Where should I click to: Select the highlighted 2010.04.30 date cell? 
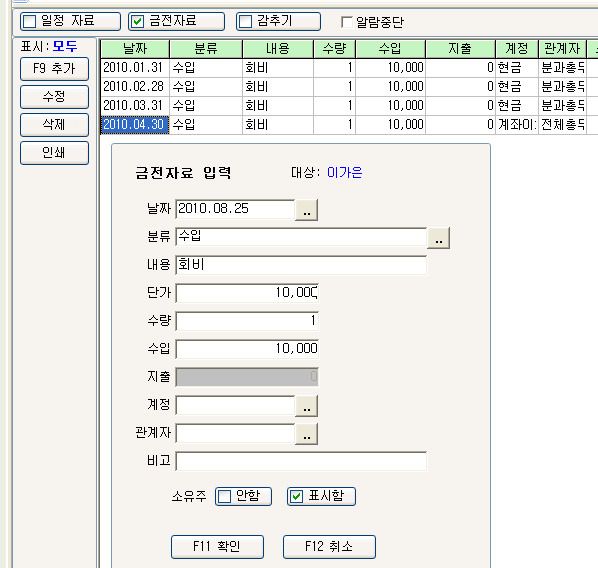click(x=135, y=125)
